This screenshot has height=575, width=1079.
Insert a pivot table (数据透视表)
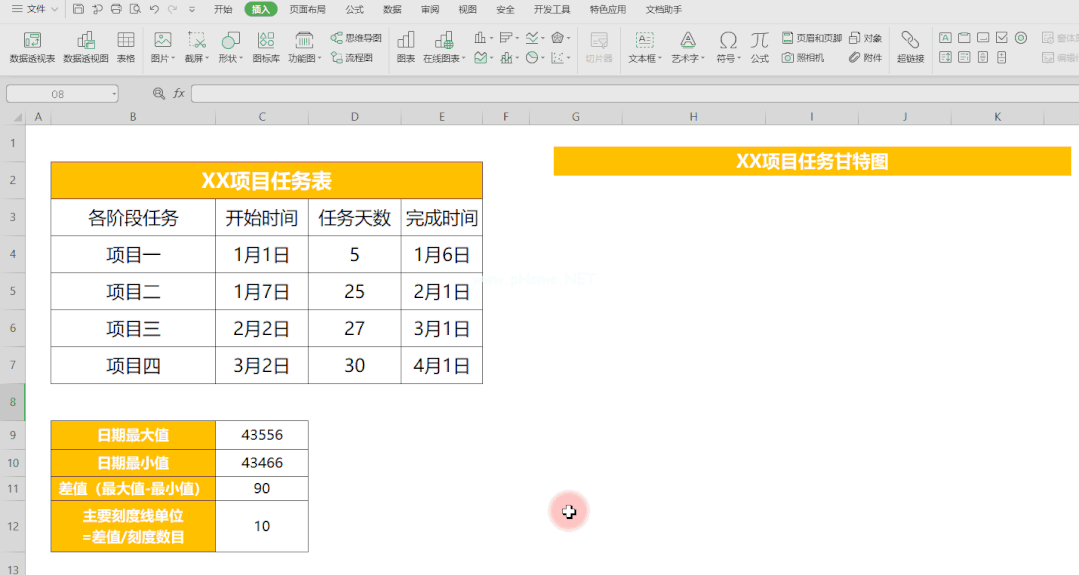click(x=32, y=47)
